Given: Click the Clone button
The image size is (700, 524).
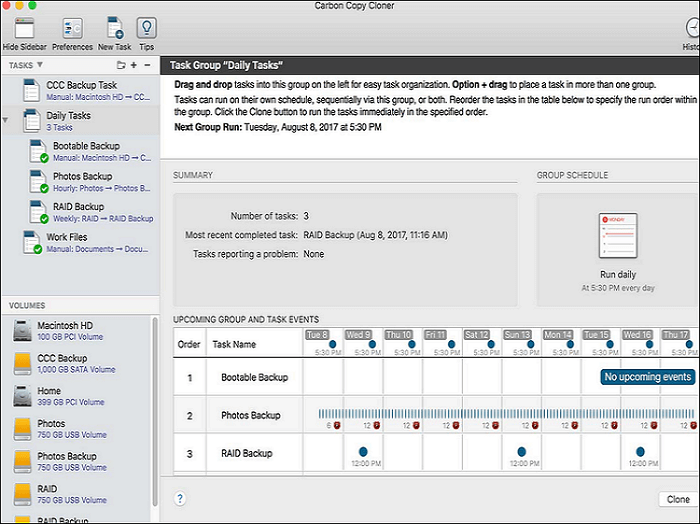Looking at the screenshot, I should 678,499.
